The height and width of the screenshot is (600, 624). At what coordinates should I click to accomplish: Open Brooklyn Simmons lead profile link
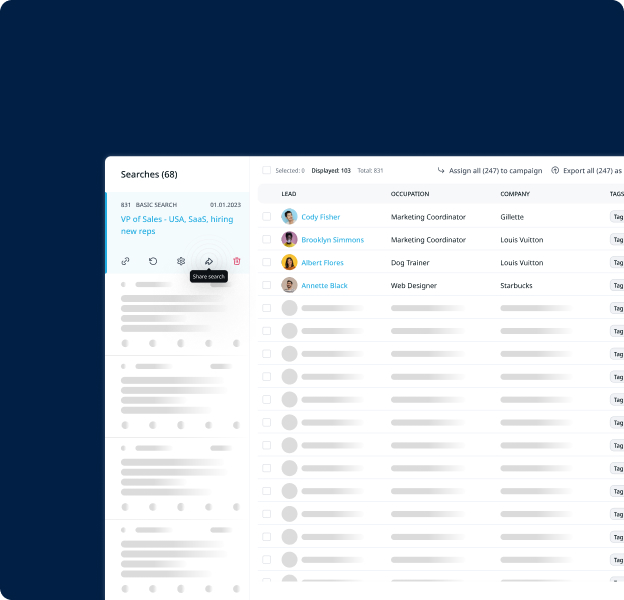point(333,240)
